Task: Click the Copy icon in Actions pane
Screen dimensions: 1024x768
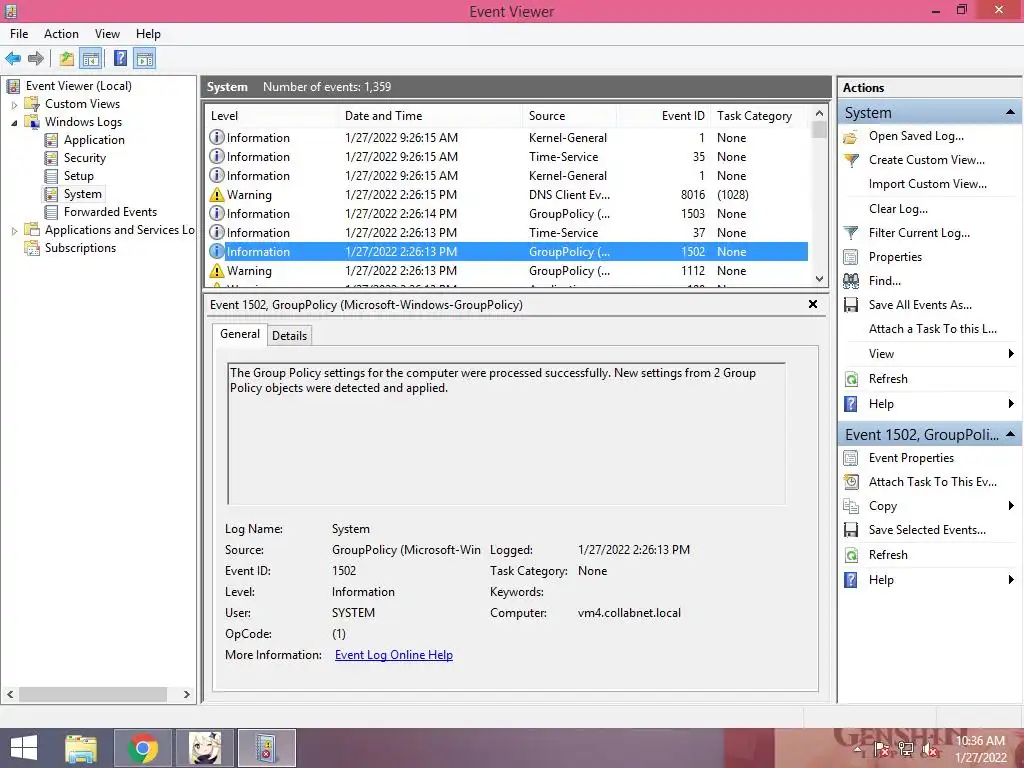Action: [x=851, y=506]
